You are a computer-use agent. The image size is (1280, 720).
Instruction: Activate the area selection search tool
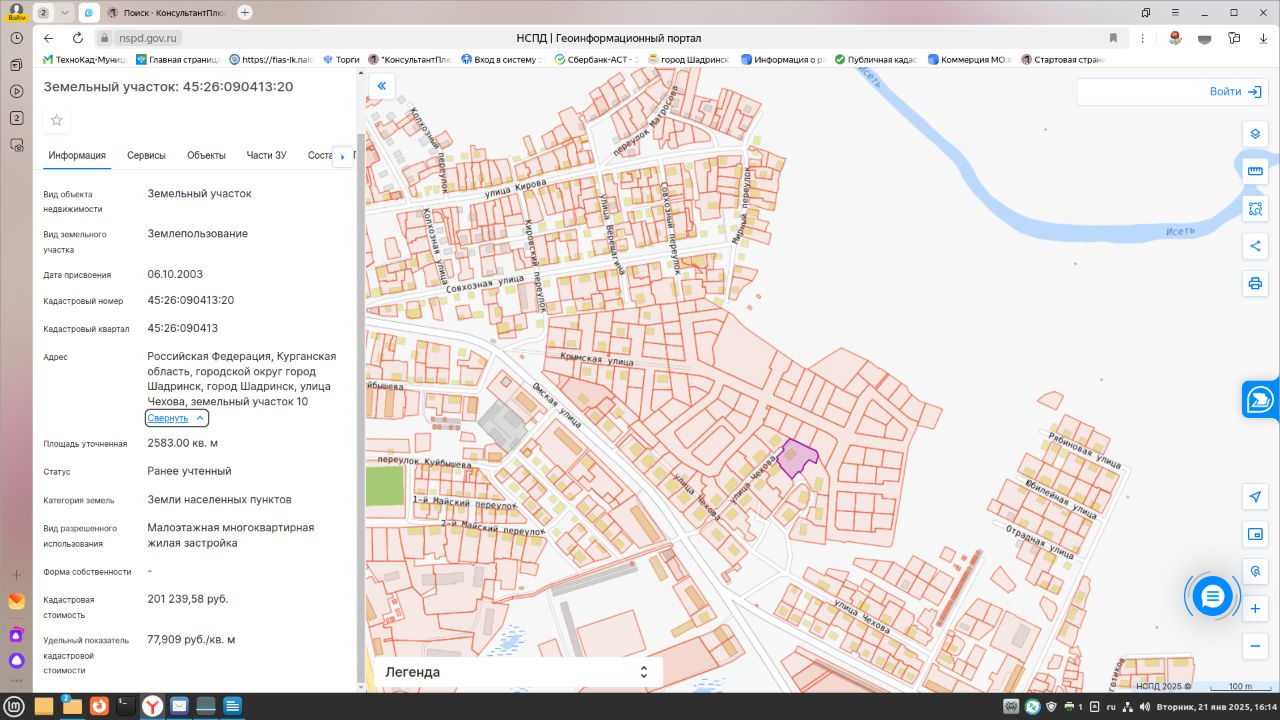pyautogui.click(x=1255, y=209)
